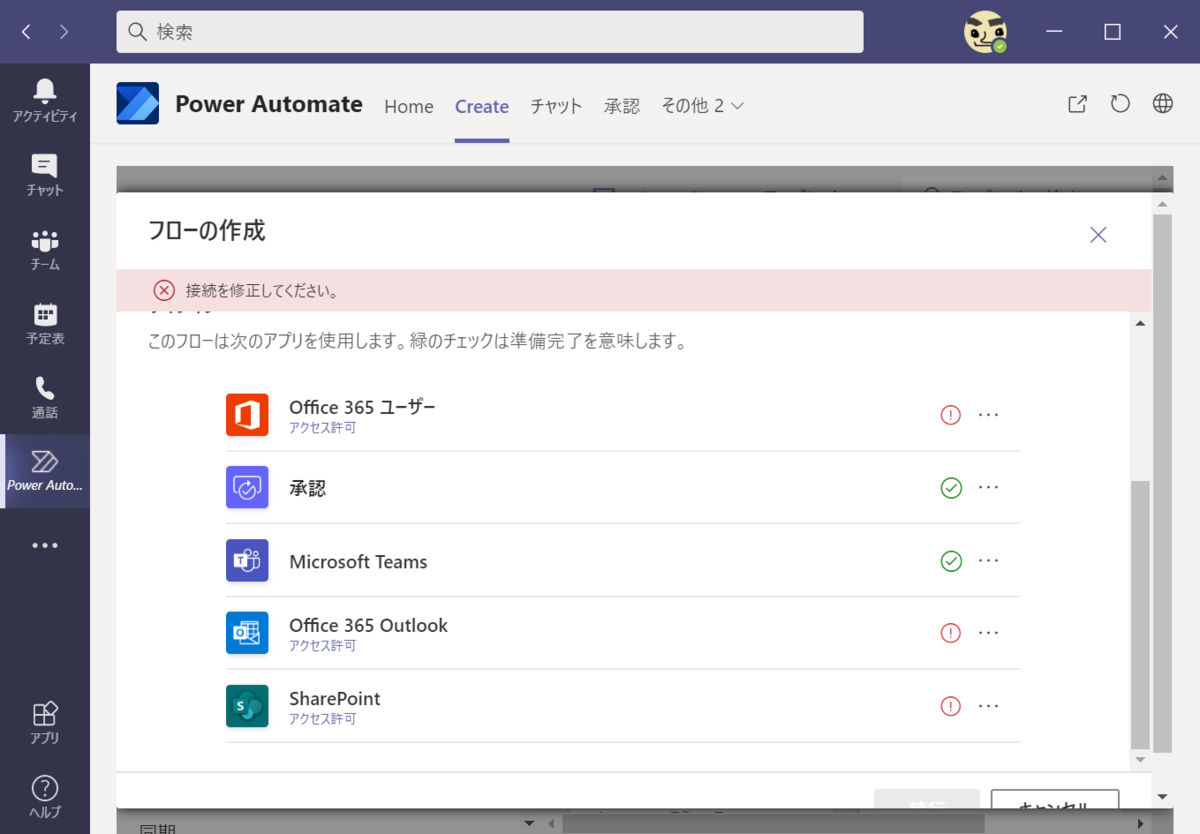The height and width of the screenshot is (834, 1200).
Task: Maximize the Teams window
Action: click(1112, 32)
